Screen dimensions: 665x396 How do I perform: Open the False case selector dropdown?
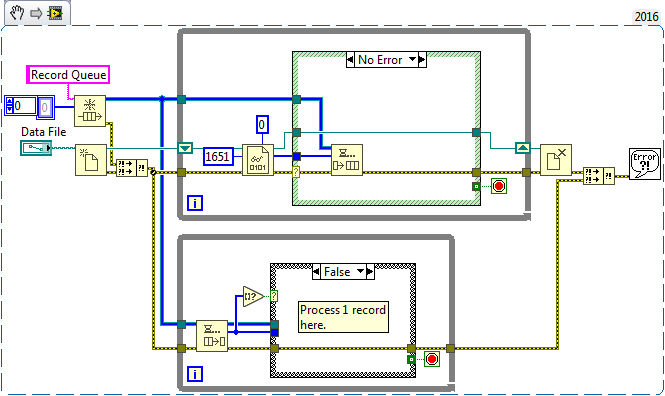360,271
